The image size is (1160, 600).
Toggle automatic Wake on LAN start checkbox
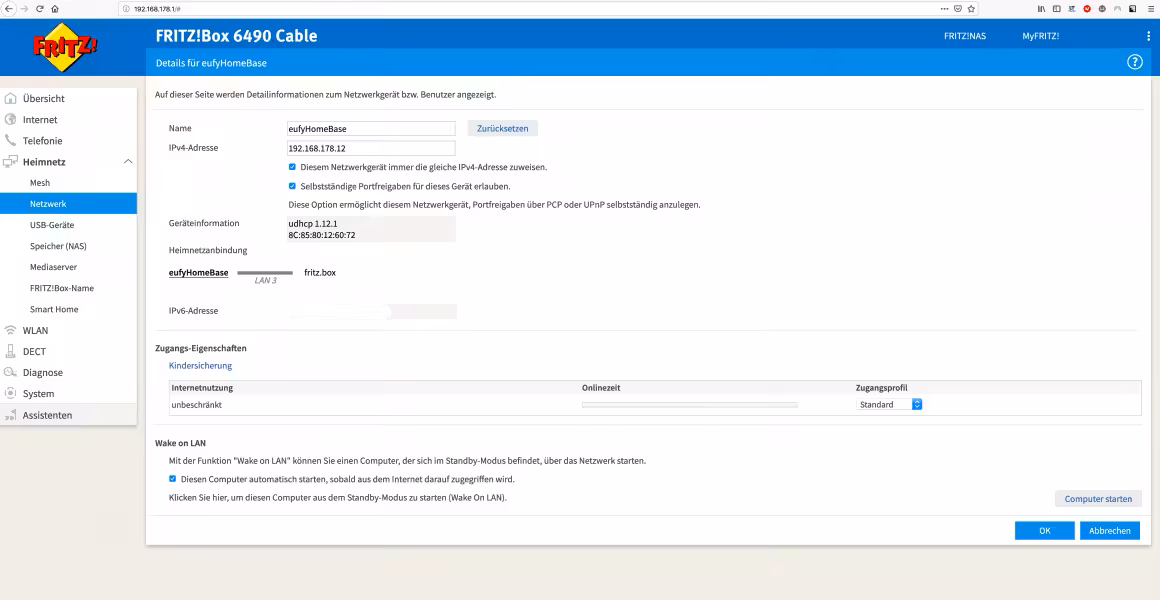click(172, 479)
